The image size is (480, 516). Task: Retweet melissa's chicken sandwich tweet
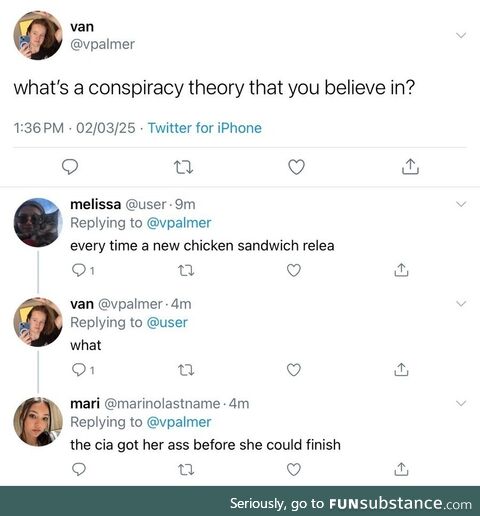point(186,270)
